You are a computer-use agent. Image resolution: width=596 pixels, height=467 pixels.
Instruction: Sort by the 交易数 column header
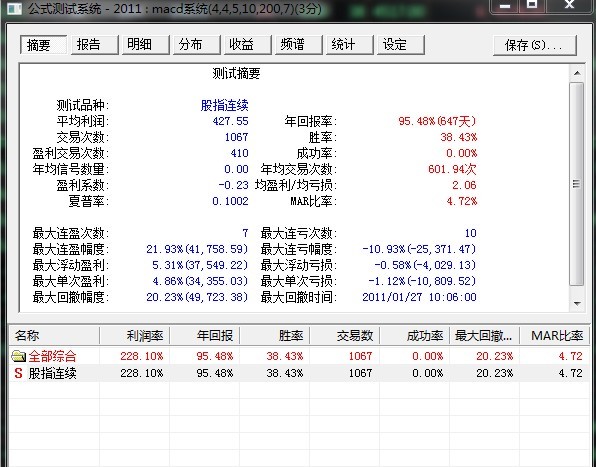(344, 336)
